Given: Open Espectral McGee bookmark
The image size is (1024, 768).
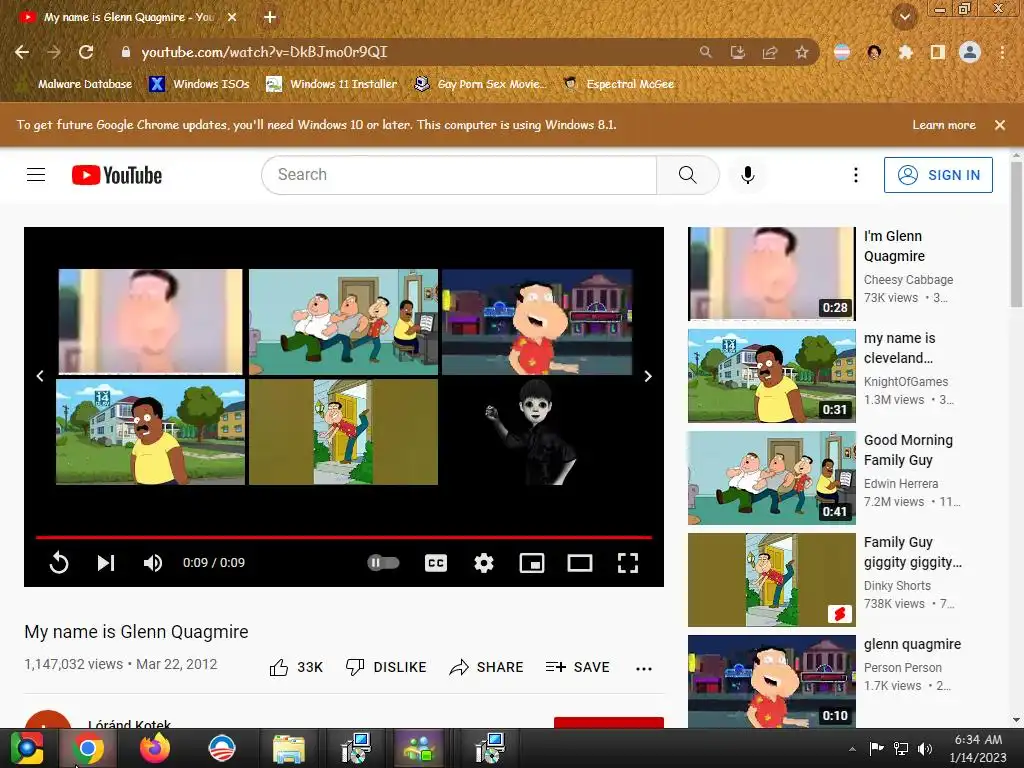Looking at the screenshot, I should click(618, 84).
